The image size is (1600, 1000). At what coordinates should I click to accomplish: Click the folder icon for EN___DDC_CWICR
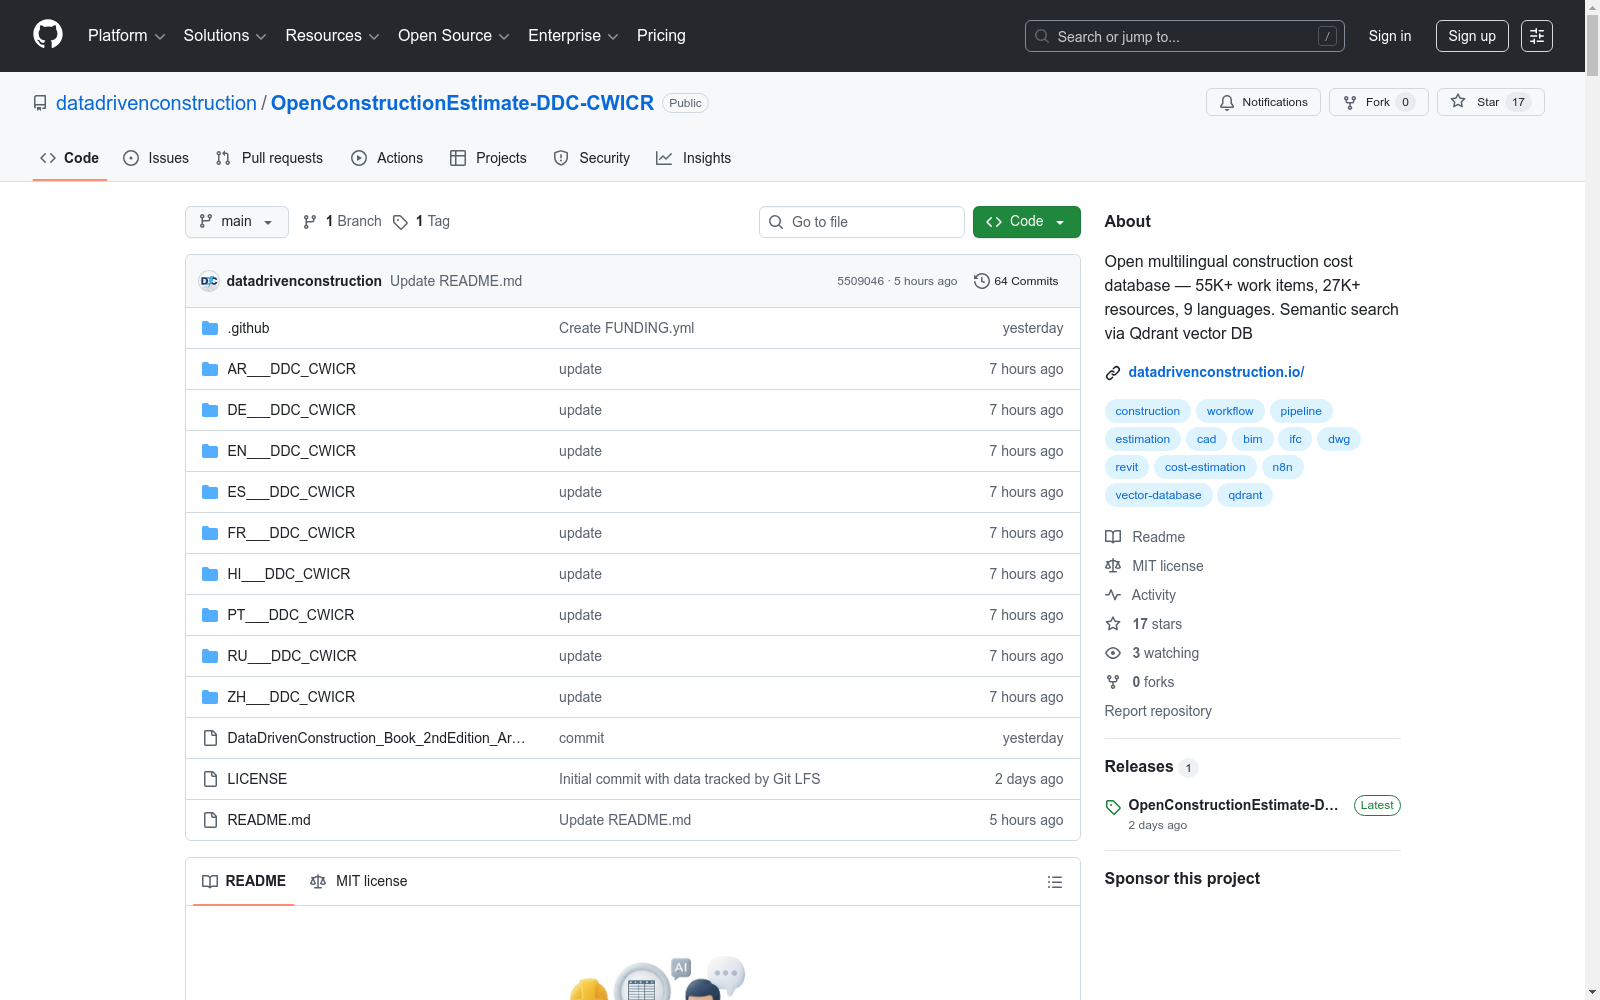tap(210, 451)
